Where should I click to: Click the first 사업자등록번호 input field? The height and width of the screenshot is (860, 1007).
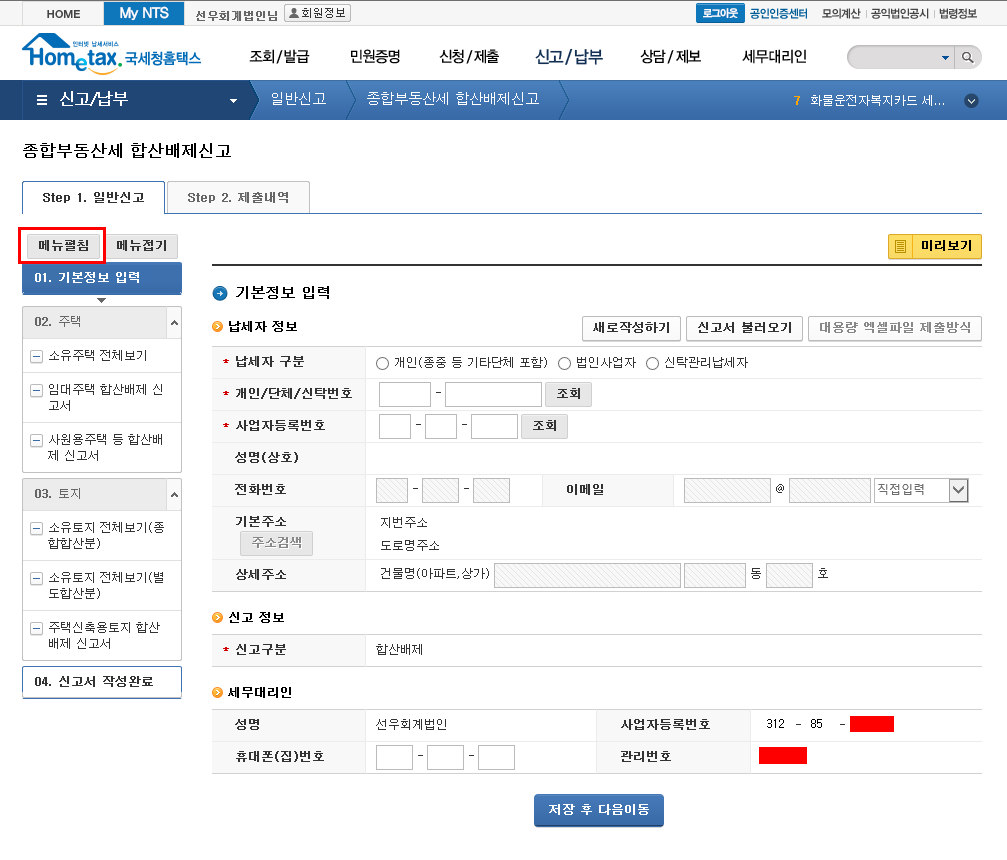coord(395,426)
